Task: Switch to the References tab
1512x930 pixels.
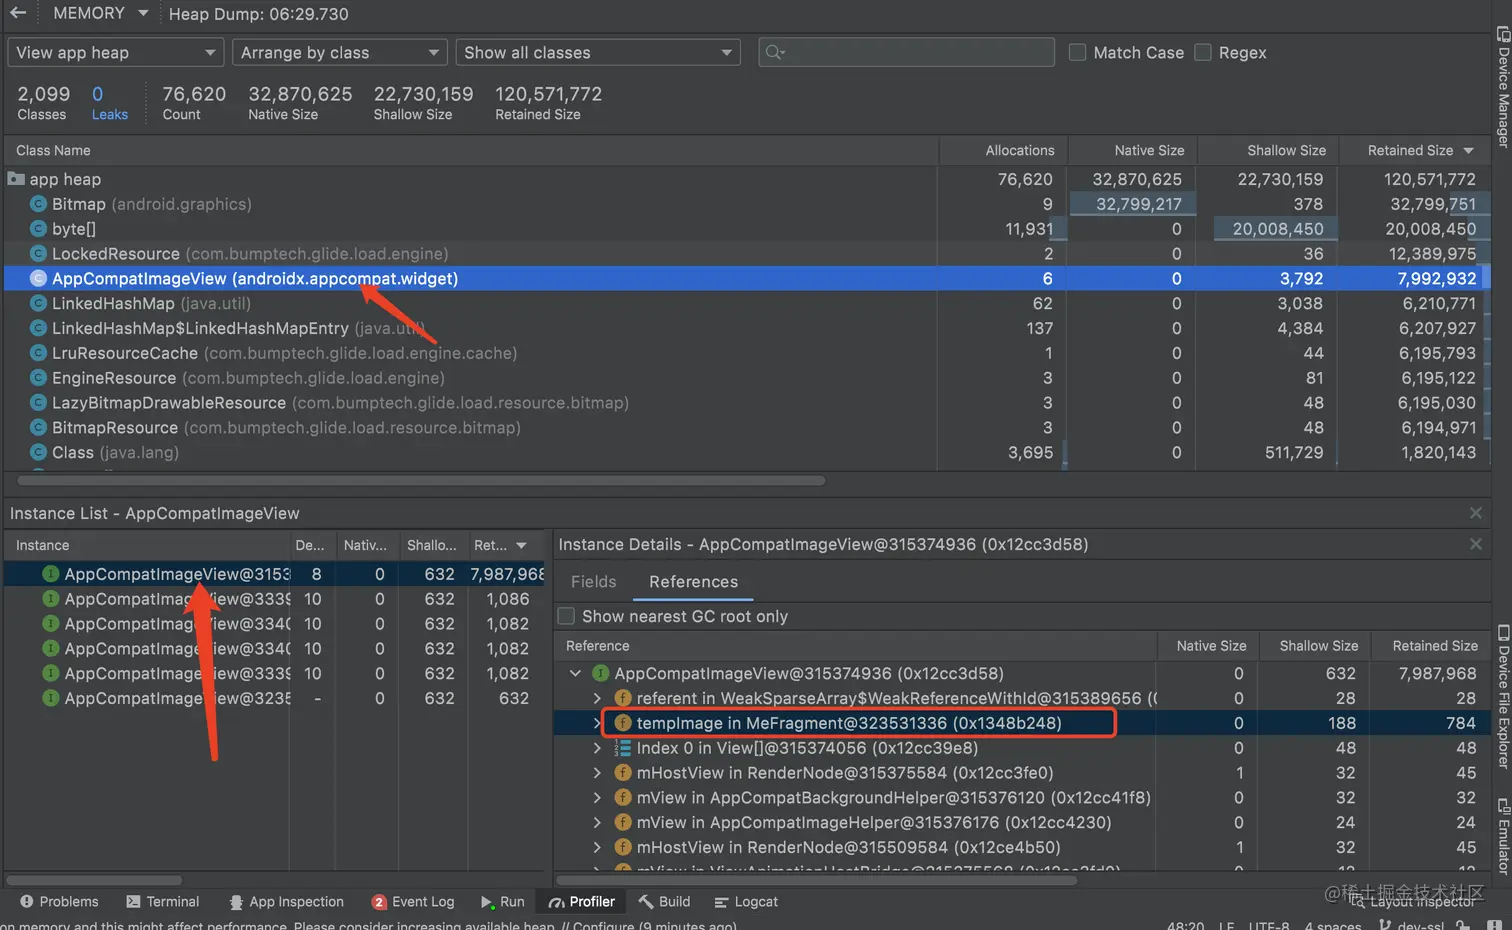Action: (x=693, y=582)
